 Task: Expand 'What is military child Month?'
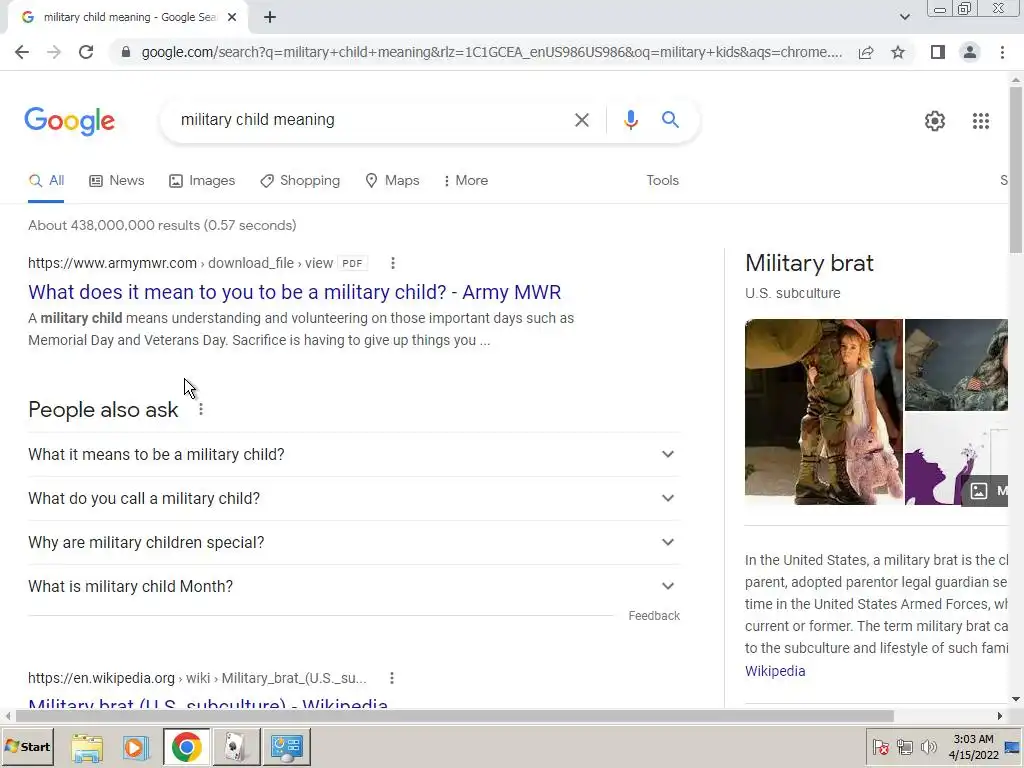coord(353,586)
